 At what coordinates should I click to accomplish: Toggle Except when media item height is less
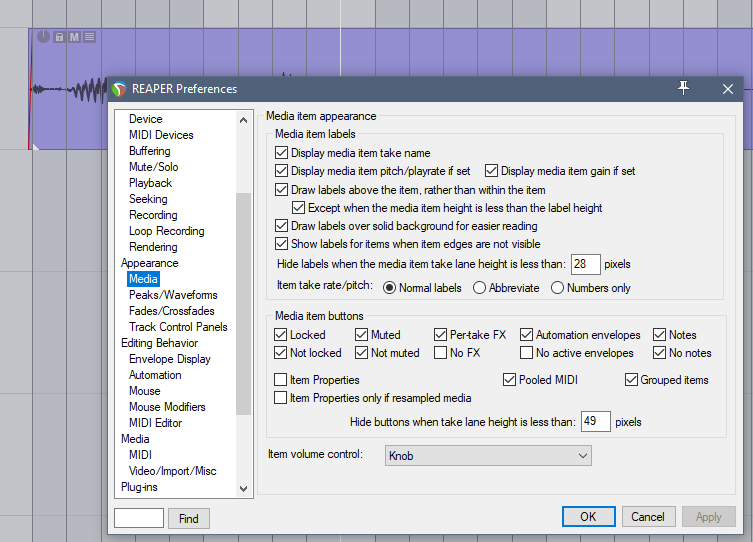298,207
